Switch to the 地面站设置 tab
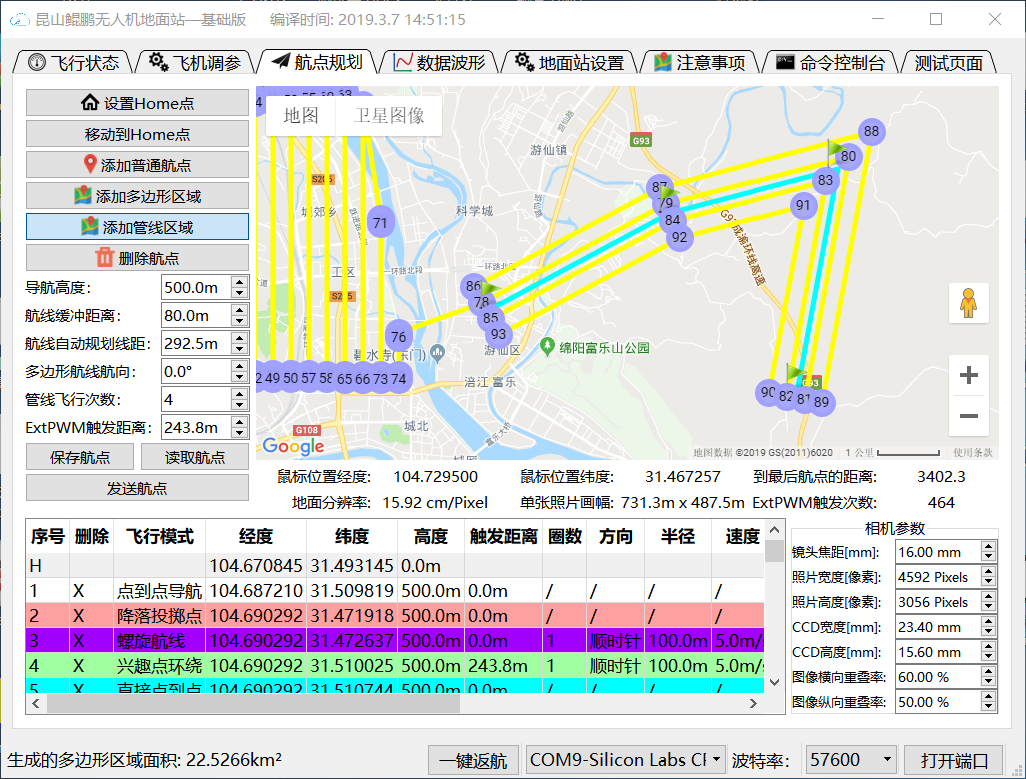Viewport: 1026px width, 779px height. tap(569, 62)
